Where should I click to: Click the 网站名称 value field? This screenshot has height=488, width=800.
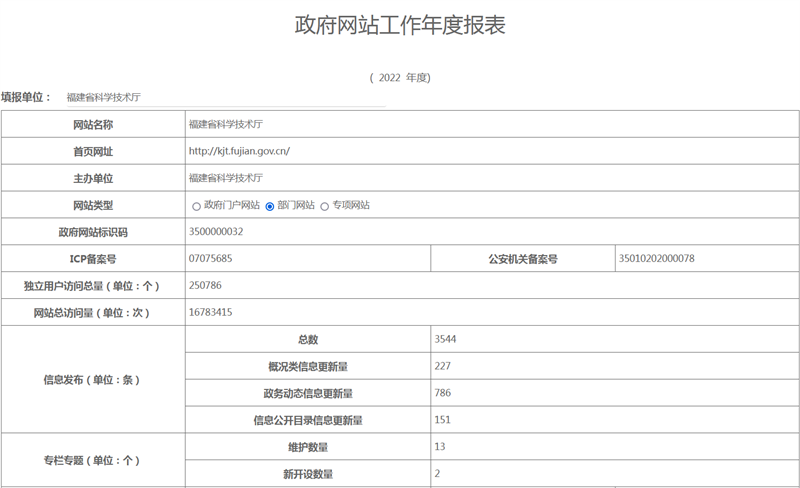click(225, 125)
